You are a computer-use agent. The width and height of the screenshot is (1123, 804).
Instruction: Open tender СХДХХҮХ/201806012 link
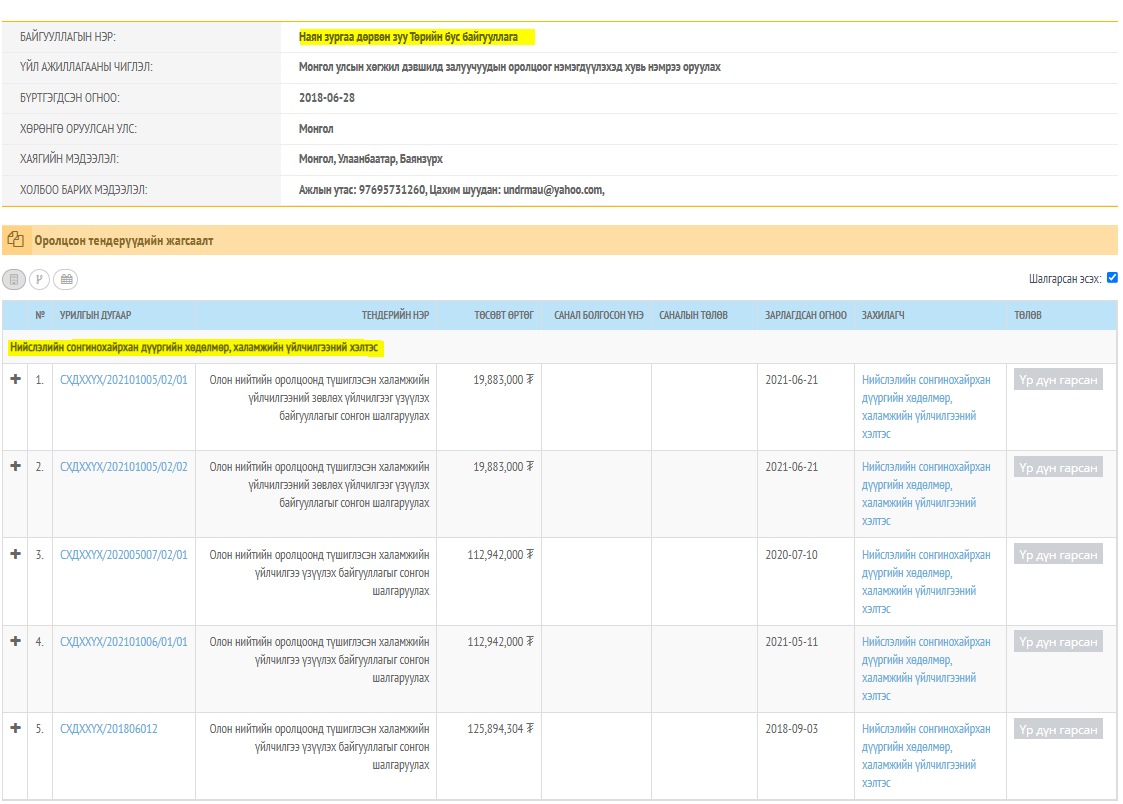108,729
